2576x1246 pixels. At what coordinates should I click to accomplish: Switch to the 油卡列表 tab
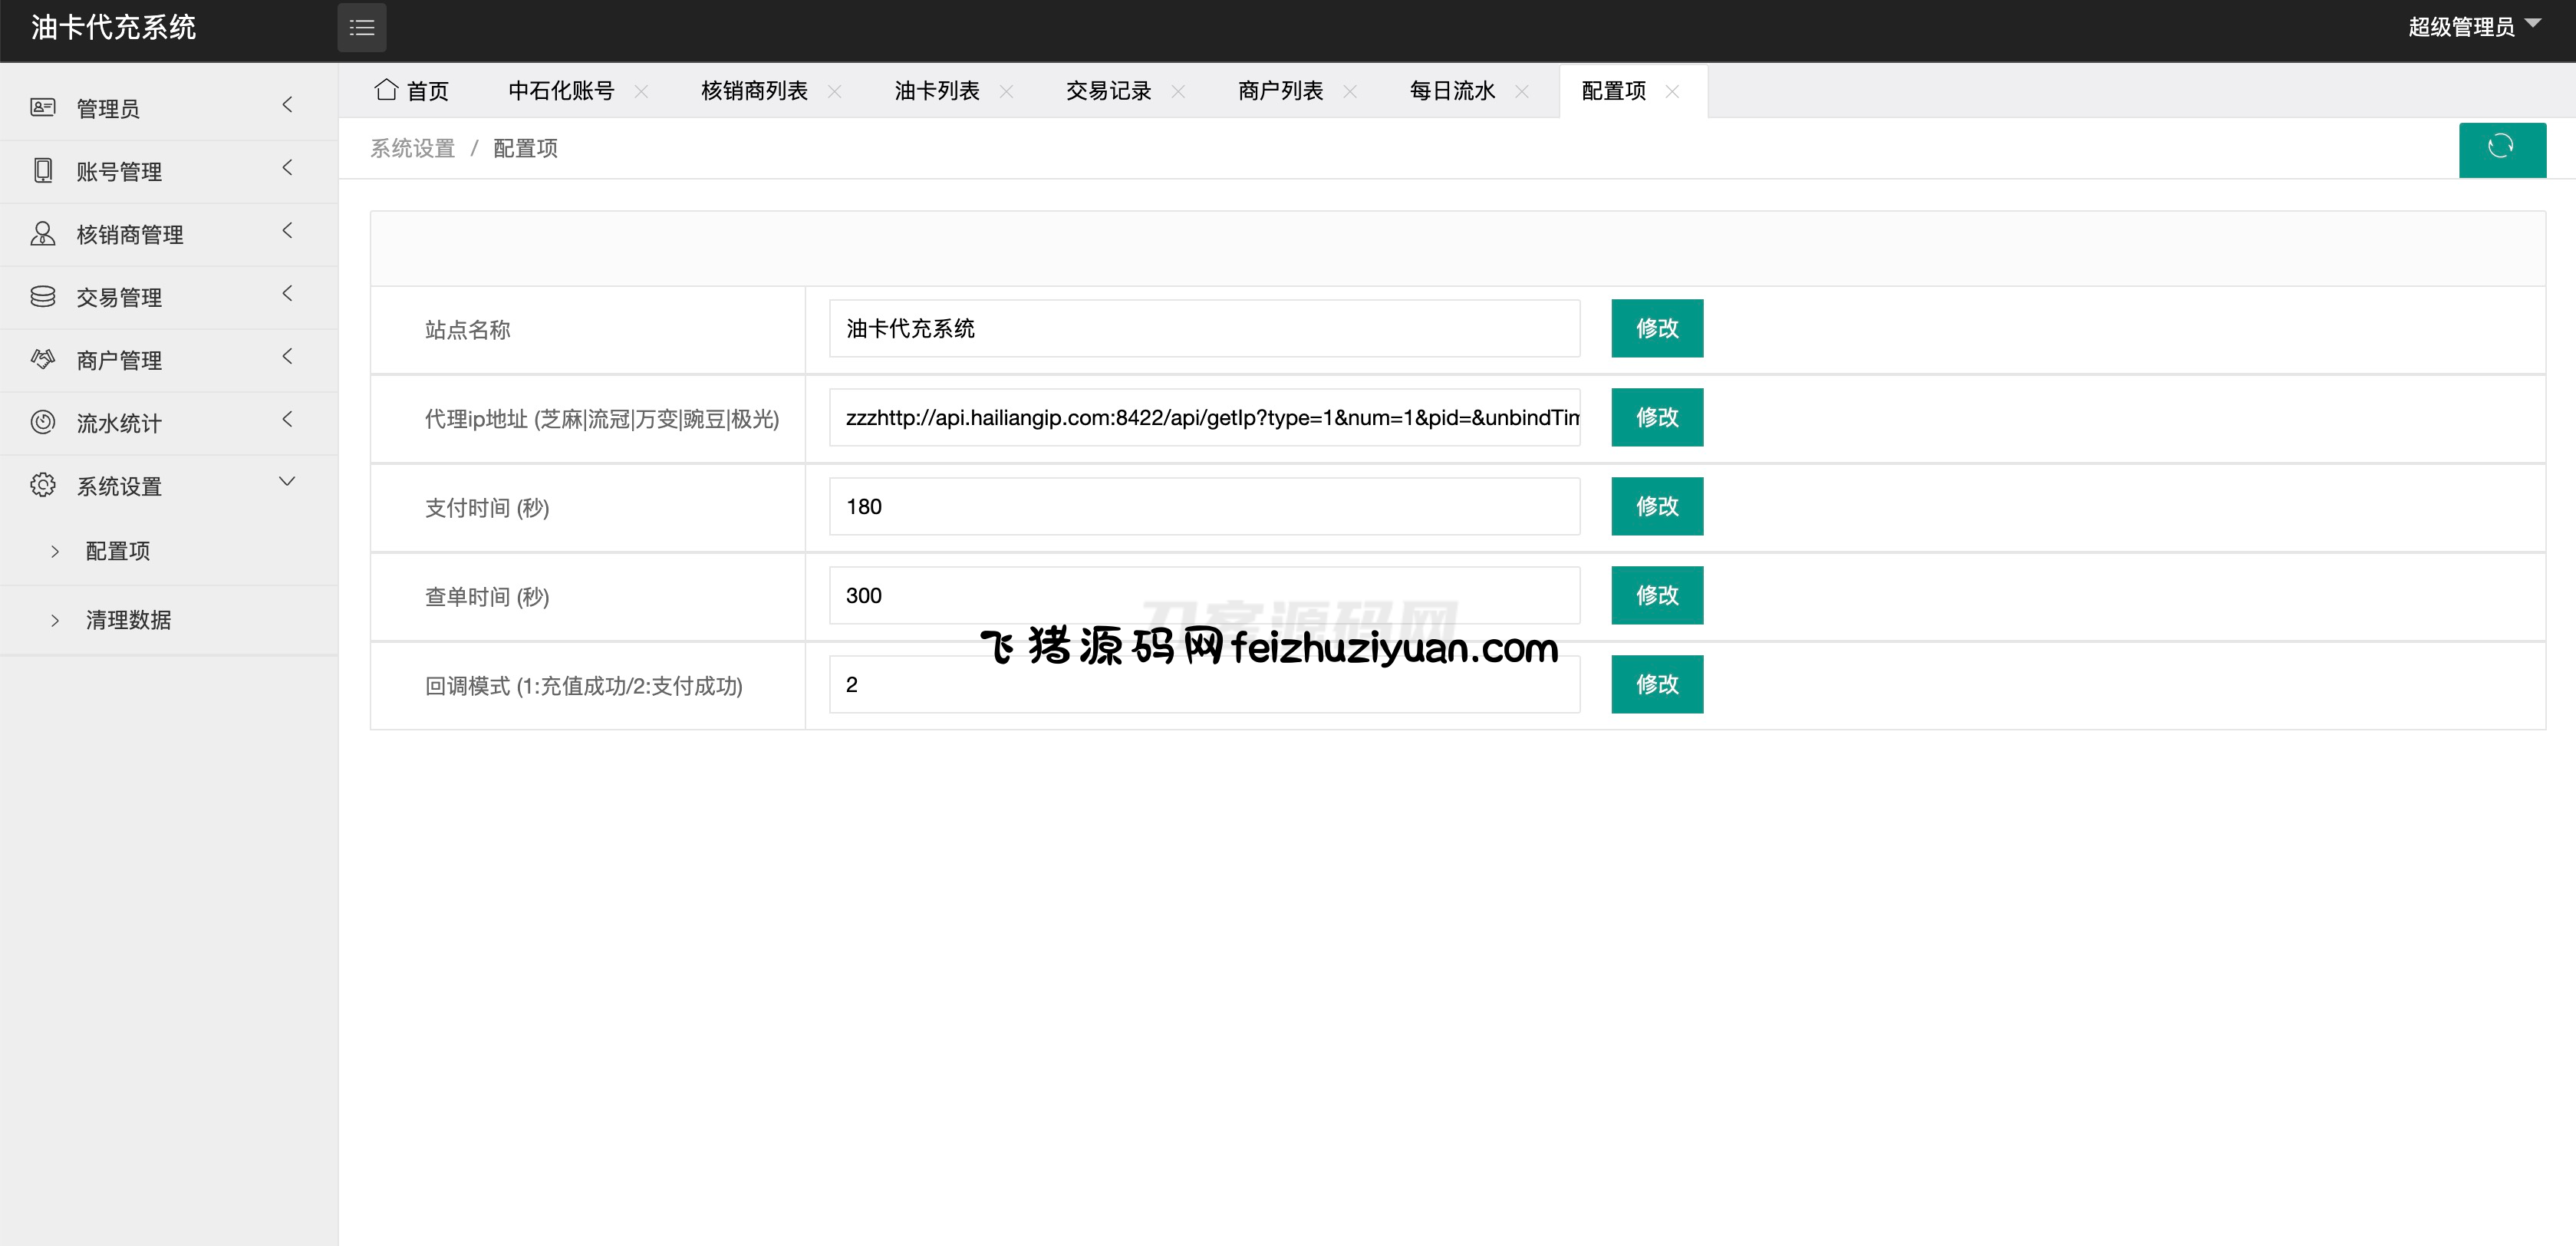coord(936,91)
